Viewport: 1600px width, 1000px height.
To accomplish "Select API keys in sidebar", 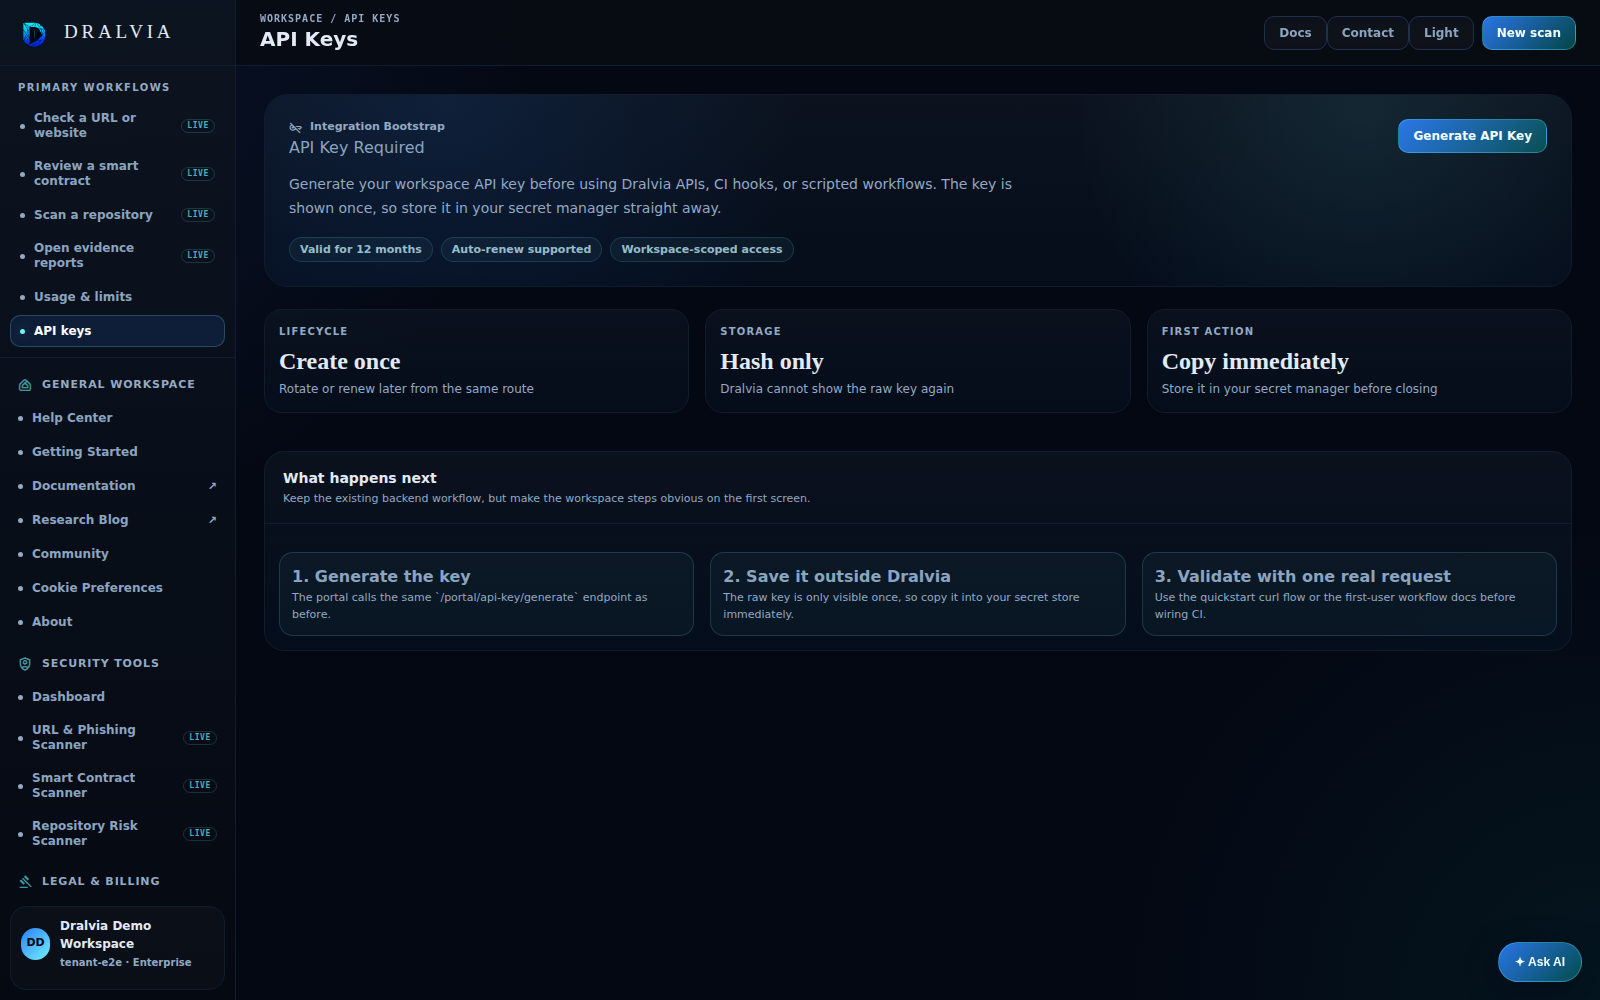I will coord(118,331).
